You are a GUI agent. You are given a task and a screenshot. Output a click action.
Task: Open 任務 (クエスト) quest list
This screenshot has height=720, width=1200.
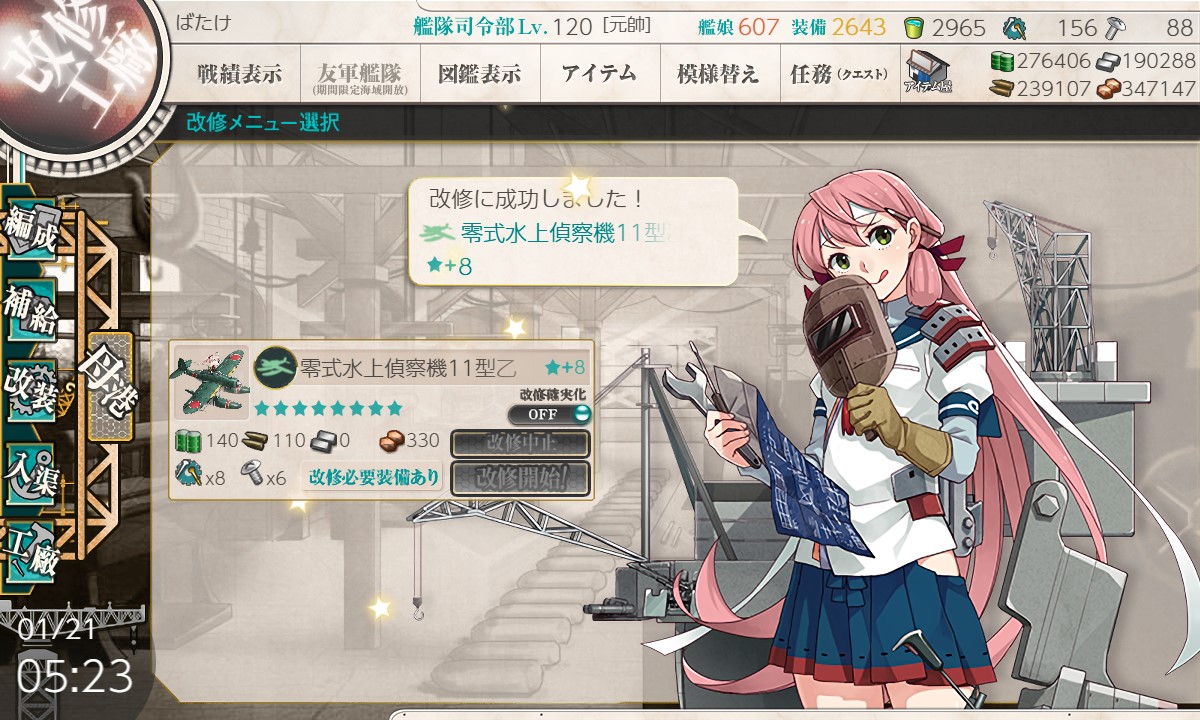(838, 73)
